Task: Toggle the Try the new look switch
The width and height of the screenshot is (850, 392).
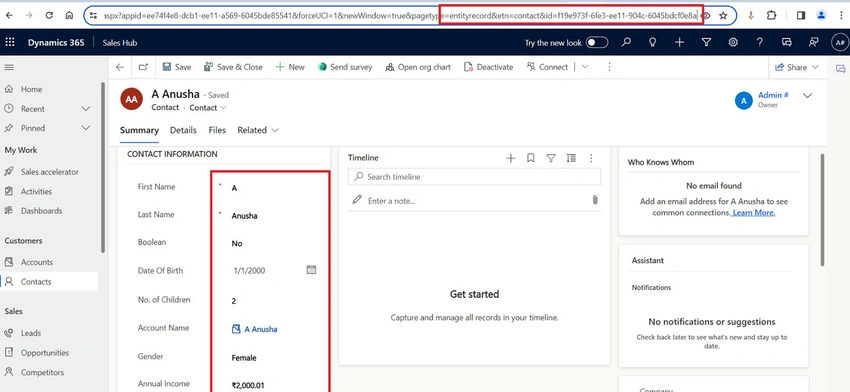Action: pos(597,42)
